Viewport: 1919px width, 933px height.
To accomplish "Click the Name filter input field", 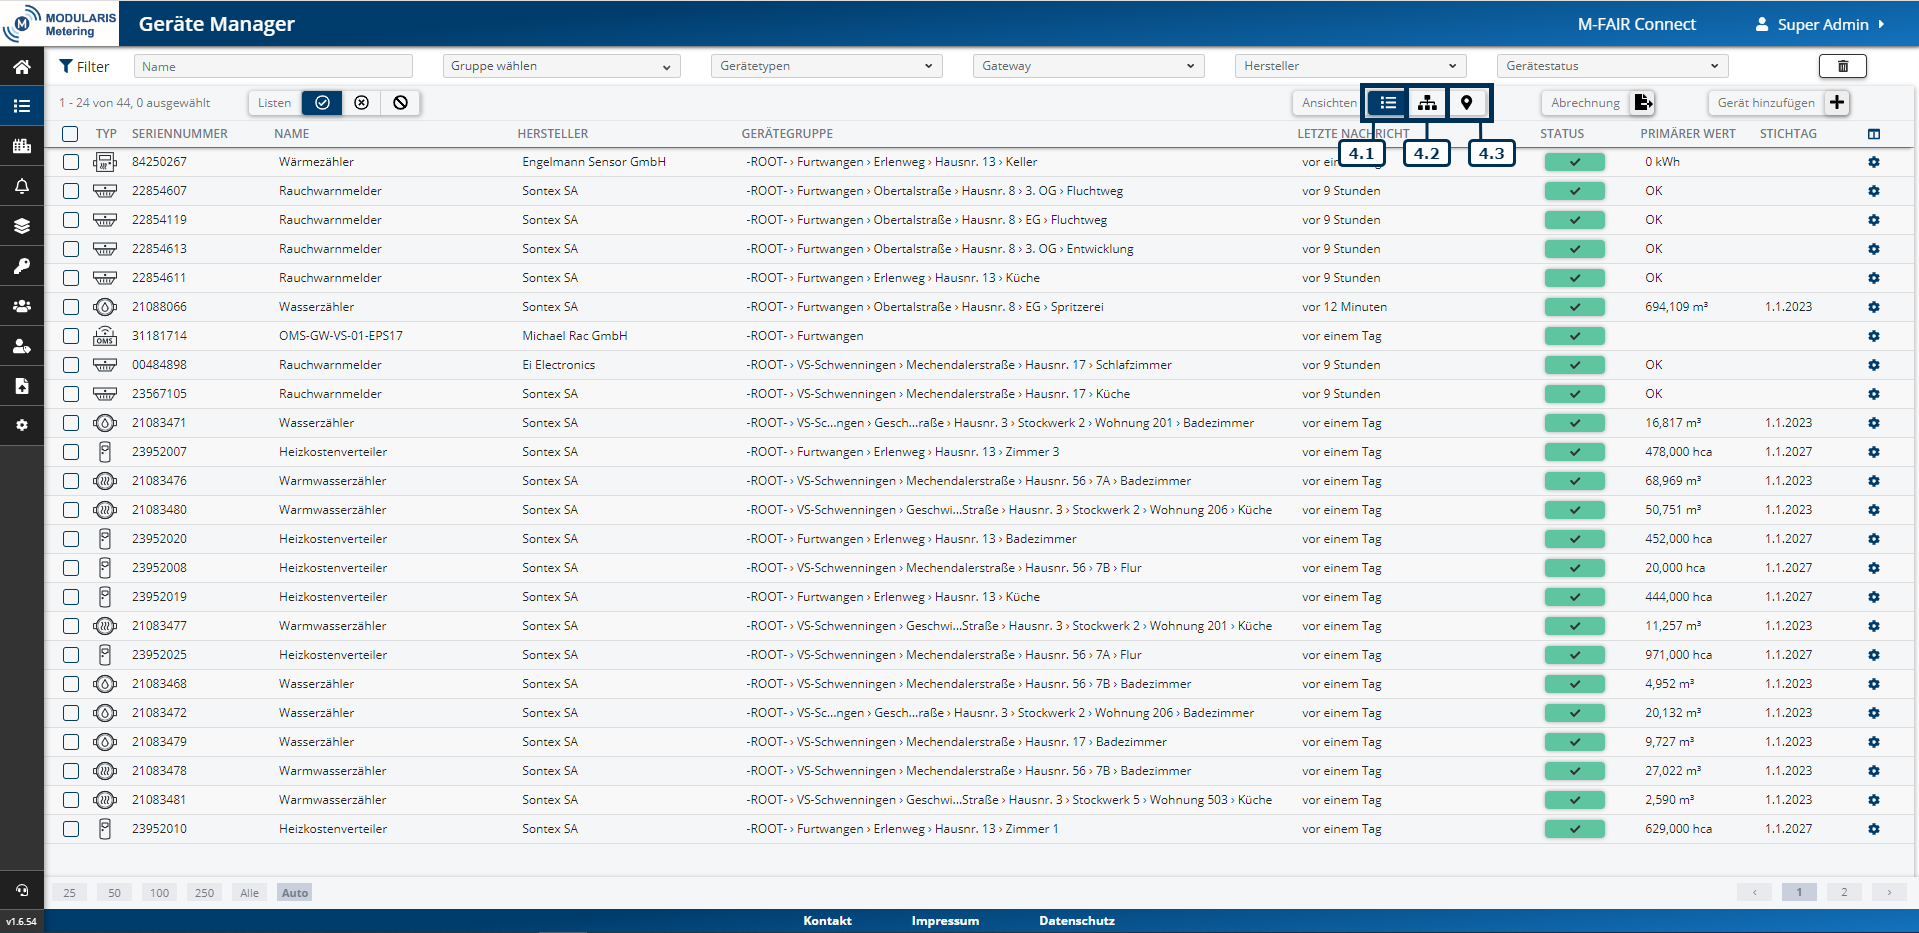I will click(x=273, y=66).
